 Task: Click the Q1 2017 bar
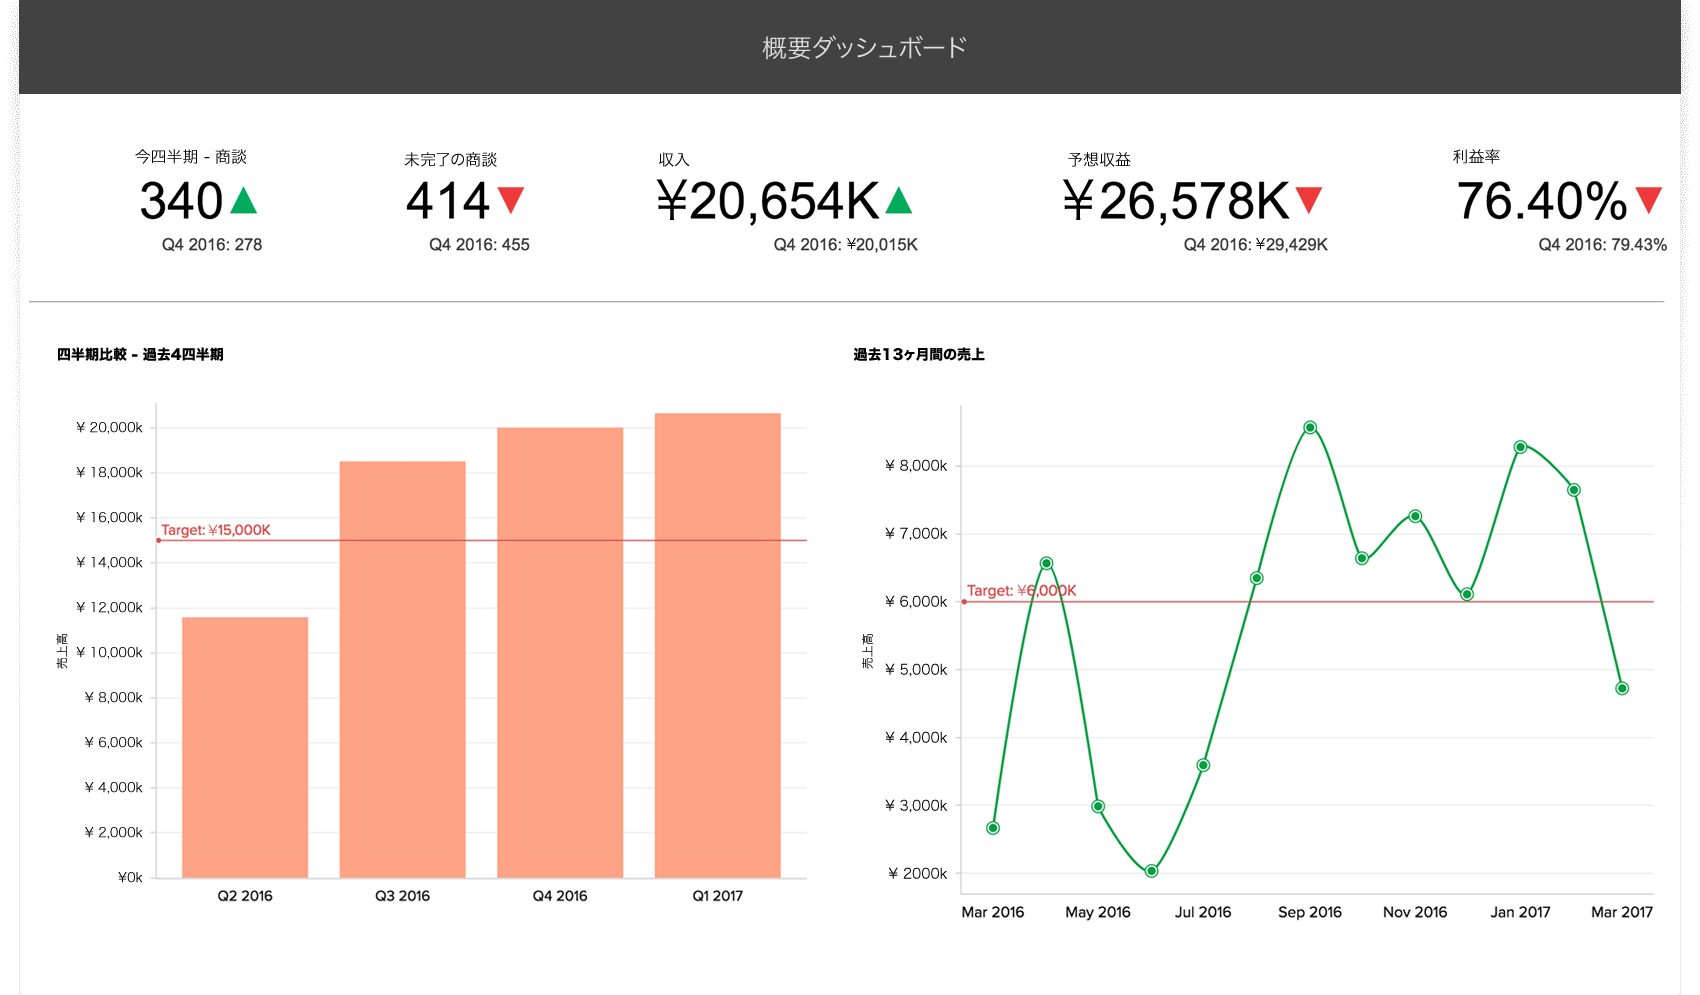(x=718, y=645)
